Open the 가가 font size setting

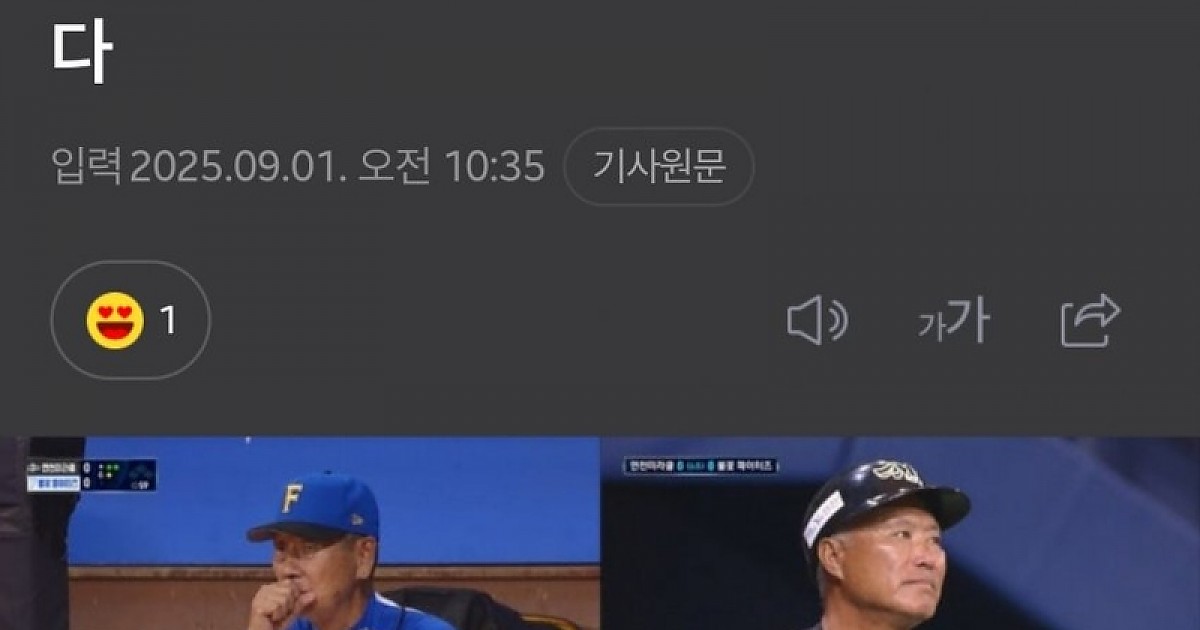(954, 322)
